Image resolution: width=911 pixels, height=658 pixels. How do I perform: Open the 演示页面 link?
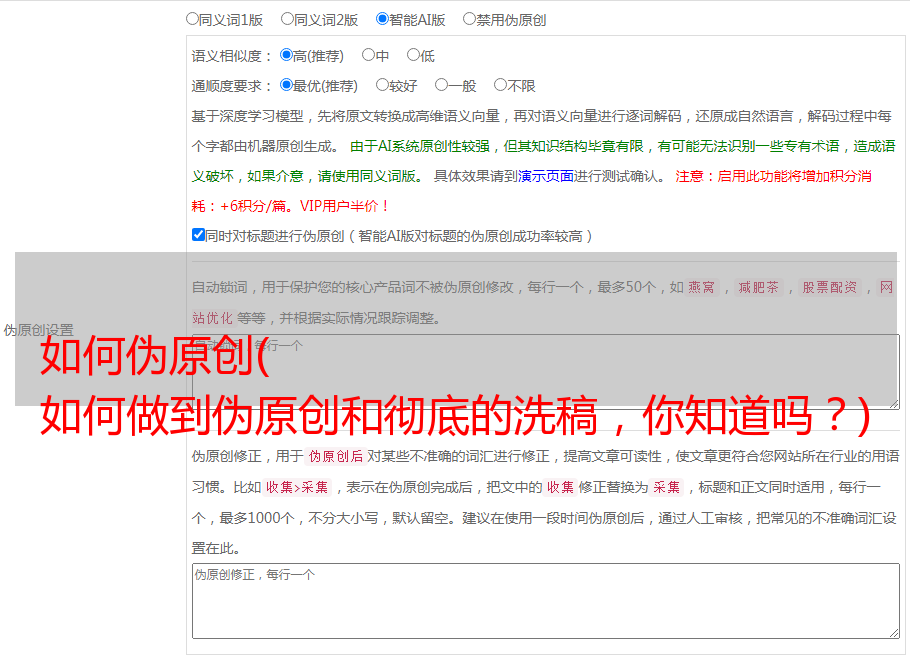click(x=545, y=176)
